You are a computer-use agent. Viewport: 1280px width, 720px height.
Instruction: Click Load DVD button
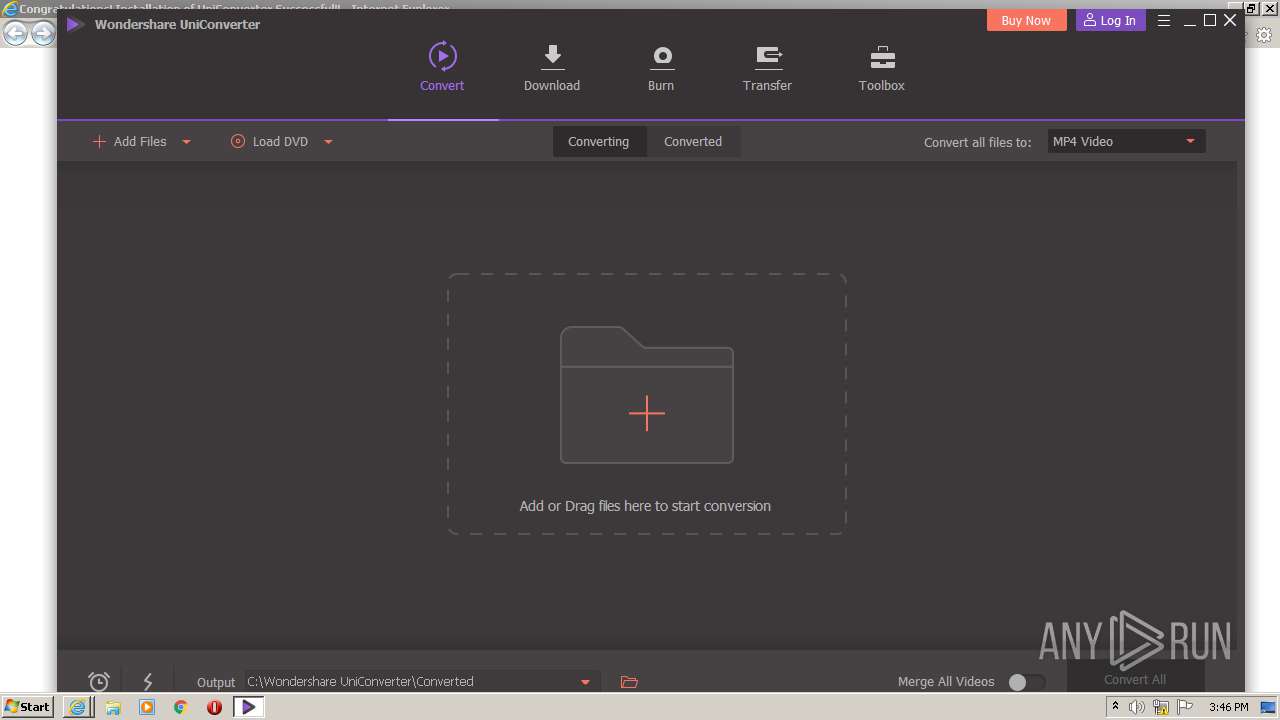[269, 141]
